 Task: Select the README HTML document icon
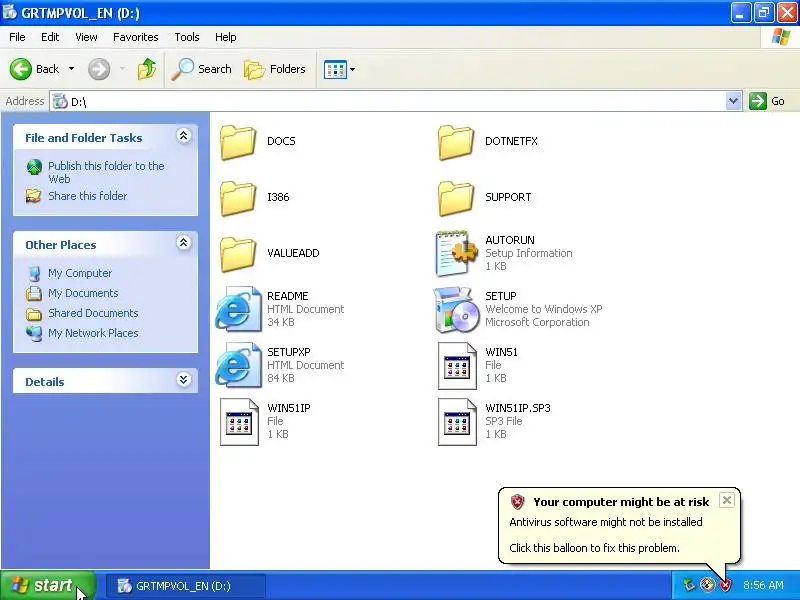[238, 309]
